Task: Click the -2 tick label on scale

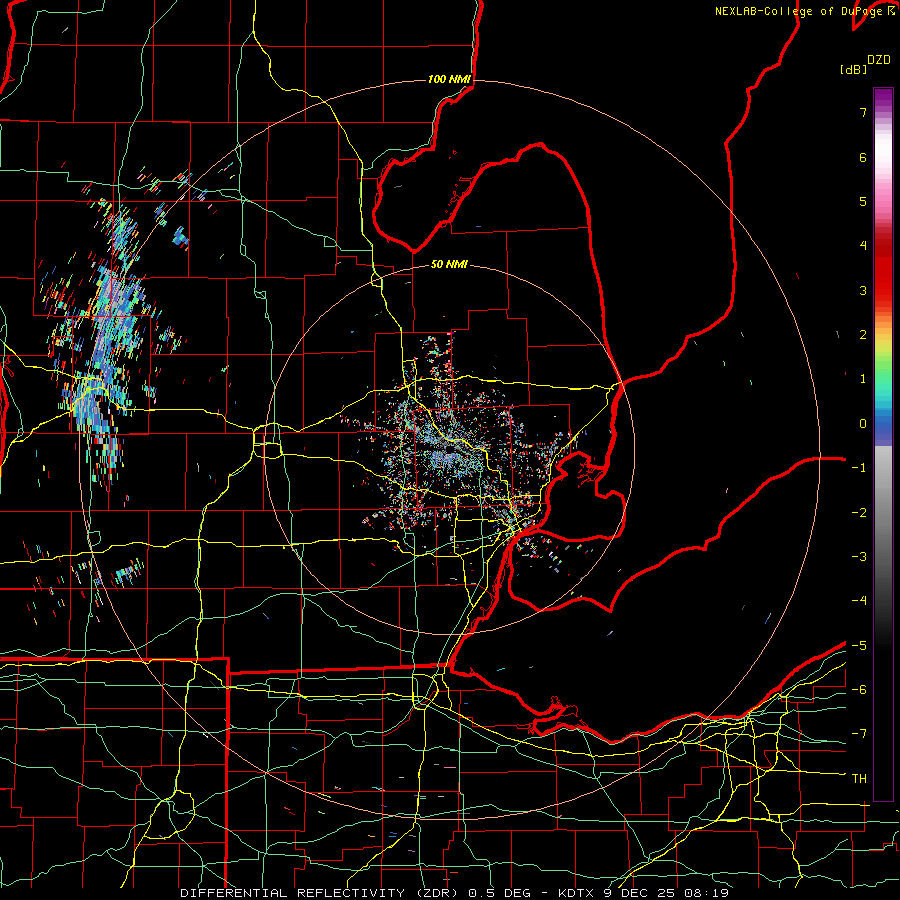Action: (859, 513)
